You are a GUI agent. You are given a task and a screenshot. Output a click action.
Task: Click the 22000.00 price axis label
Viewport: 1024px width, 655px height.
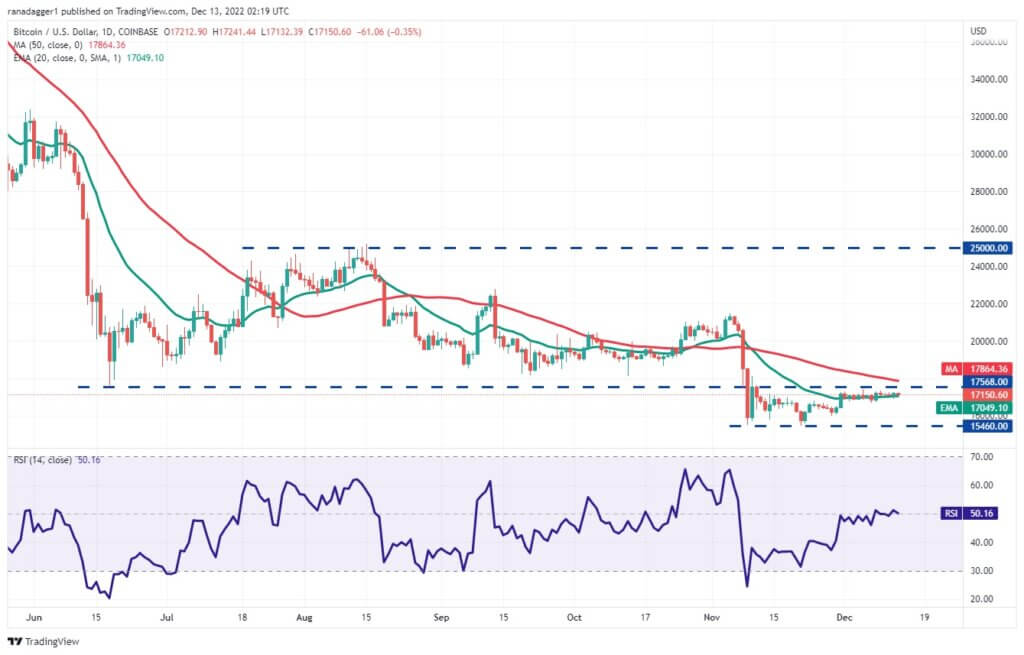click(x=989, y=304)
